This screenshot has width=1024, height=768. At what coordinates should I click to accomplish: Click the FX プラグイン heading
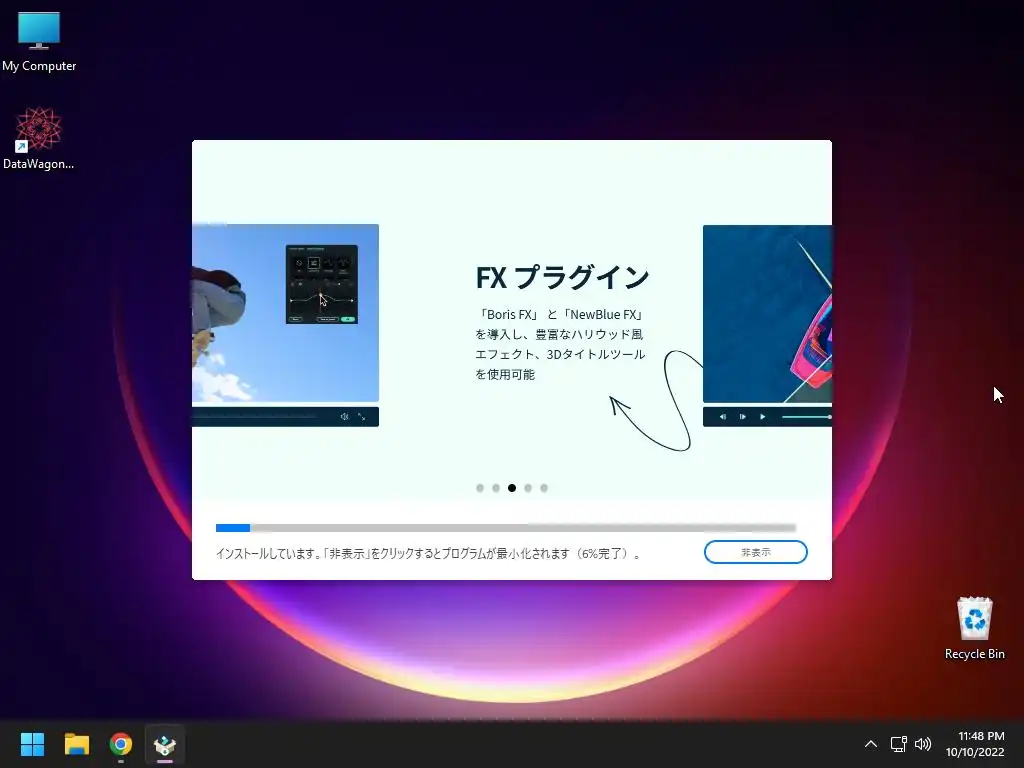click(x=562, y=277)
